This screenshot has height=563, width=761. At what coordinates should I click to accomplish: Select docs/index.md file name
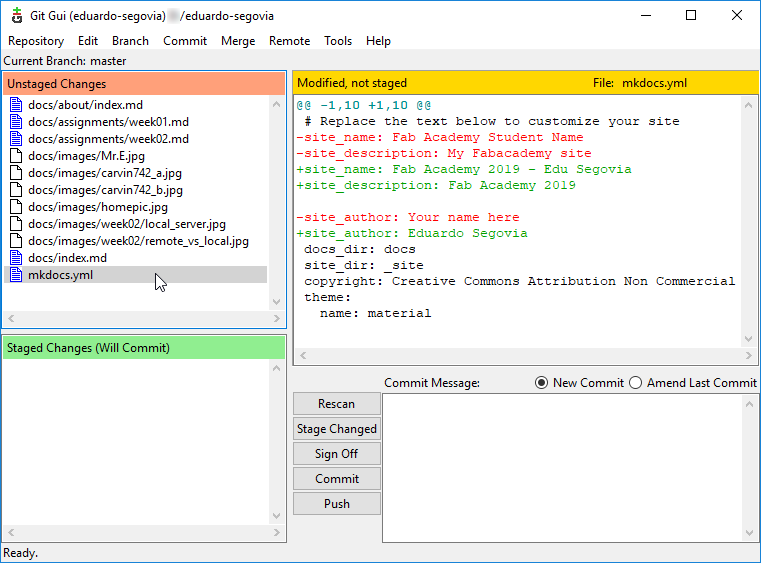[x=67, y=258]
